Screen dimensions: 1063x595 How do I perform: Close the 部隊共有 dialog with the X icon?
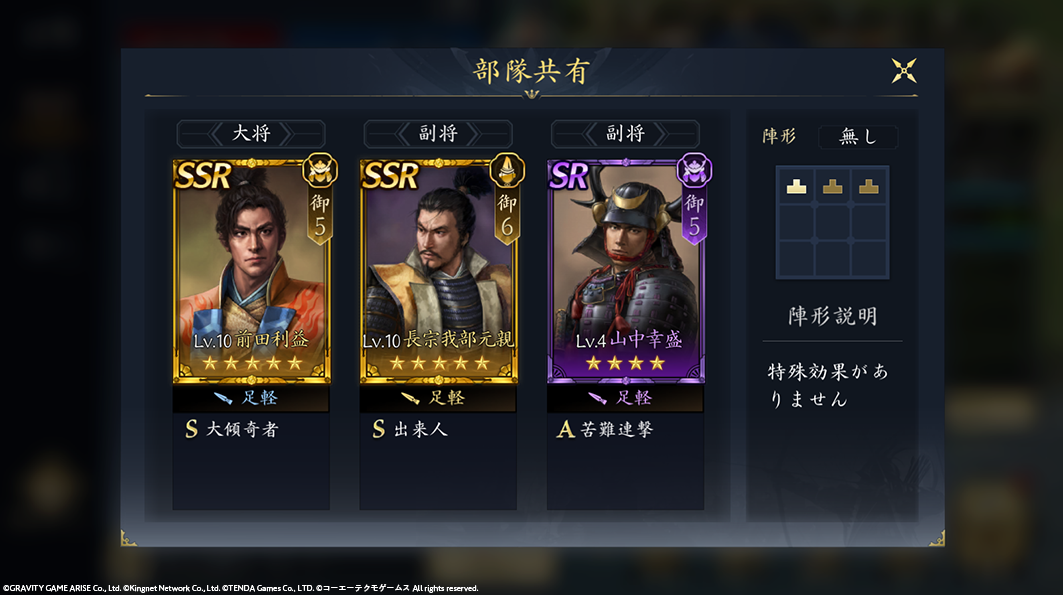pos(904,70)
